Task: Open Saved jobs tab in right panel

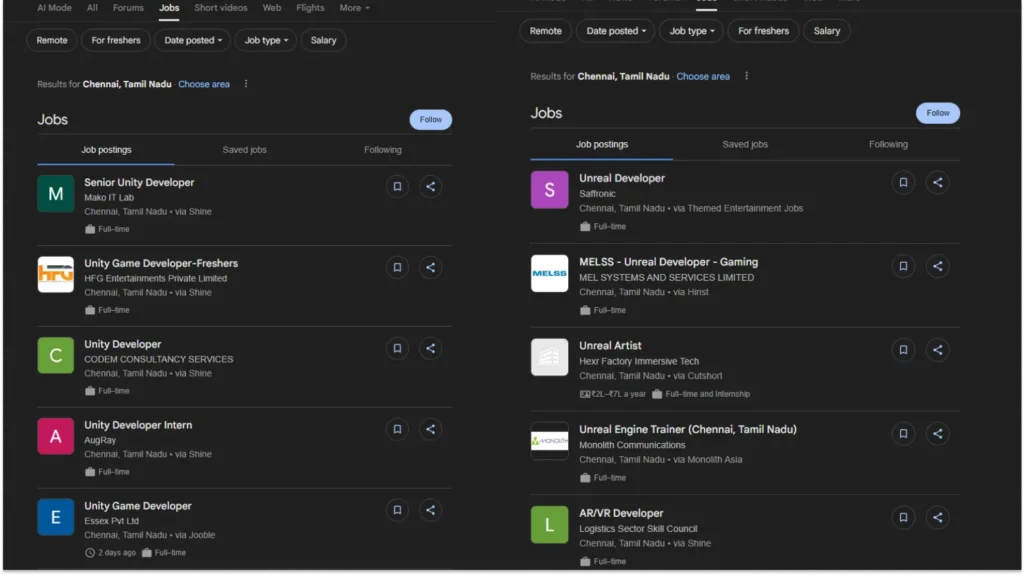Action: (x=744, y=144)
